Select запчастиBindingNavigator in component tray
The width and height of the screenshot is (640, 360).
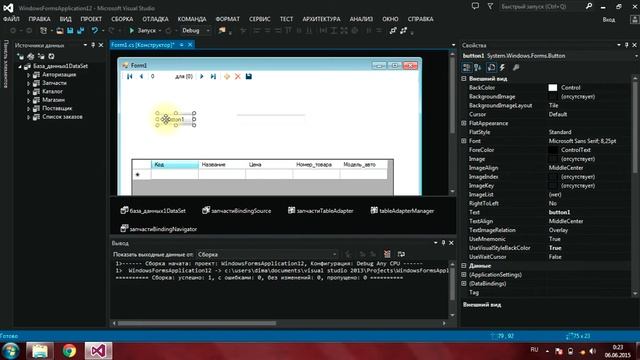click(159, 229)
